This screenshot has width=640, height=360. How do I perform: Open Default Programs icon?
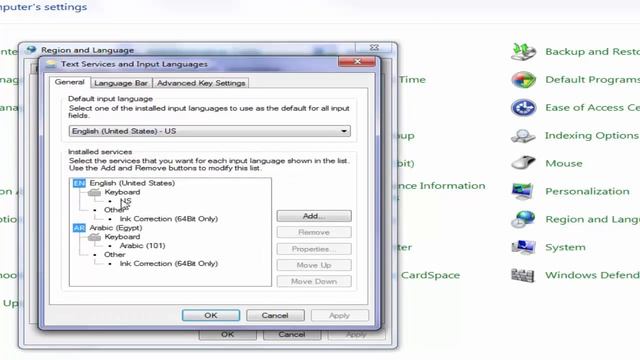click(x=523, y=80)
